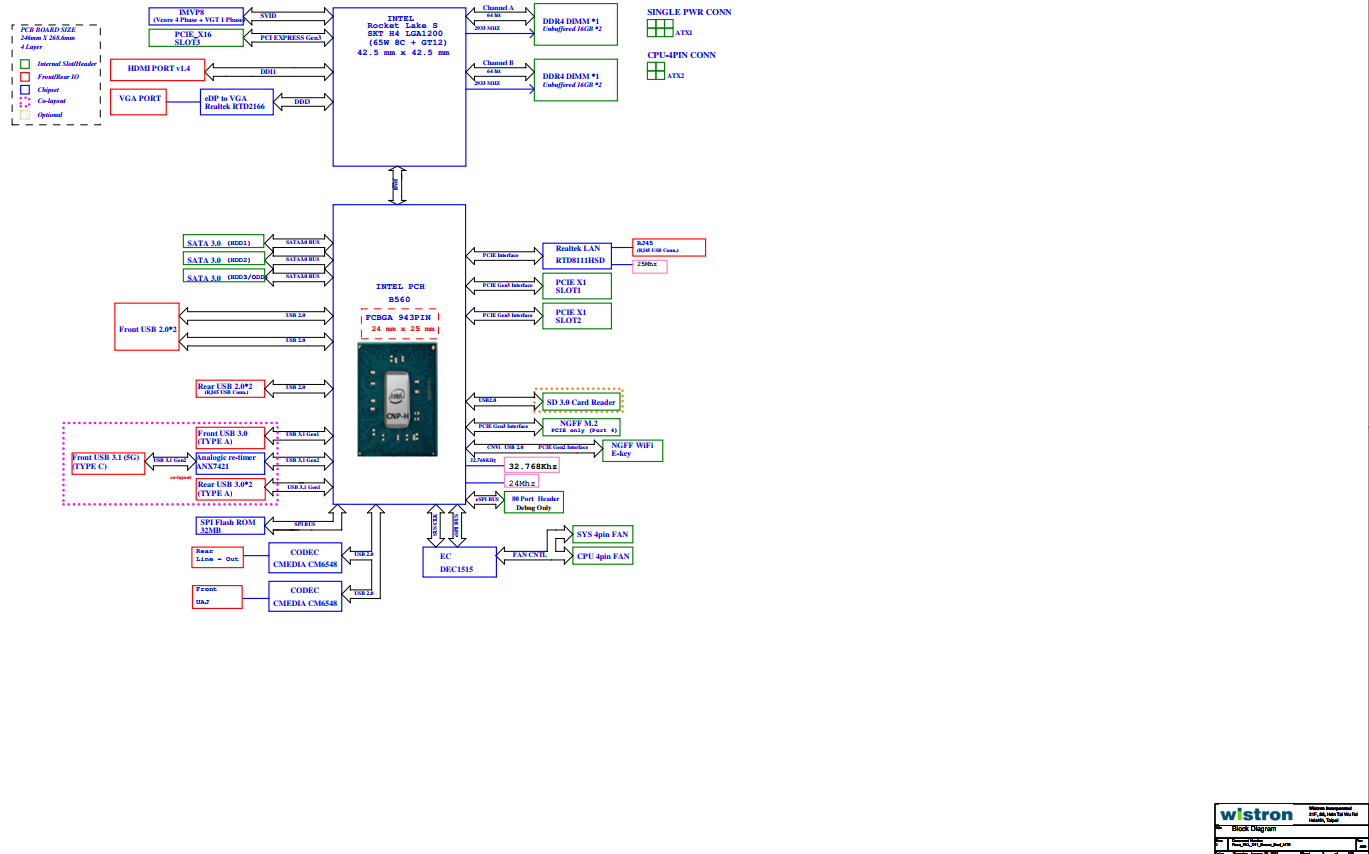Screen dimensions: 1369x854
Task: Select the SATA 3.0 (HDD2) block
Action: pos(224,259)
